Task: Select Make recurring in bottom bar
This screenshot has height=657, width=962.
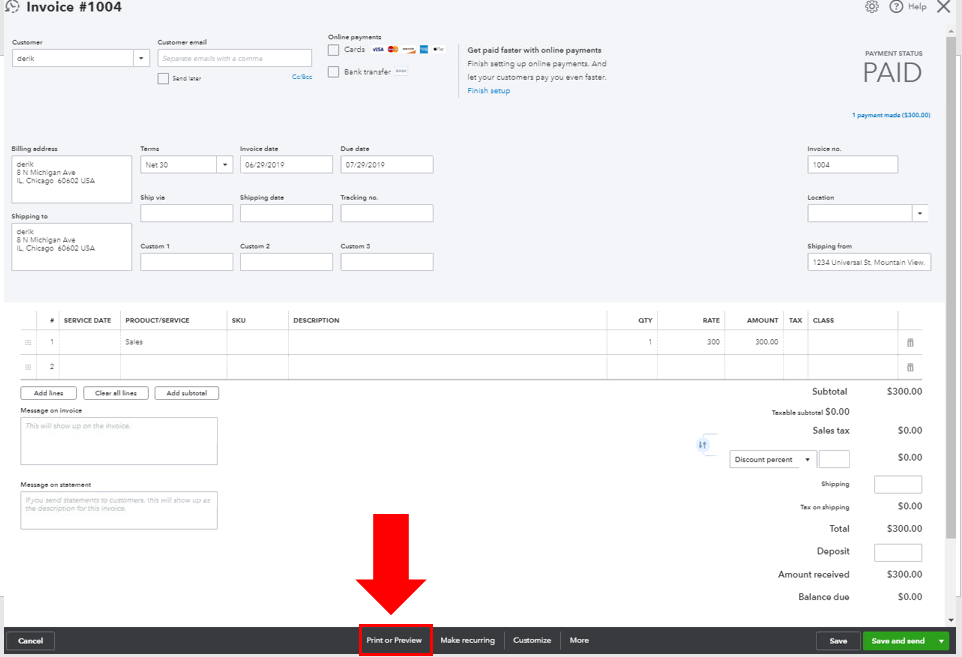Action: [468, 640]
